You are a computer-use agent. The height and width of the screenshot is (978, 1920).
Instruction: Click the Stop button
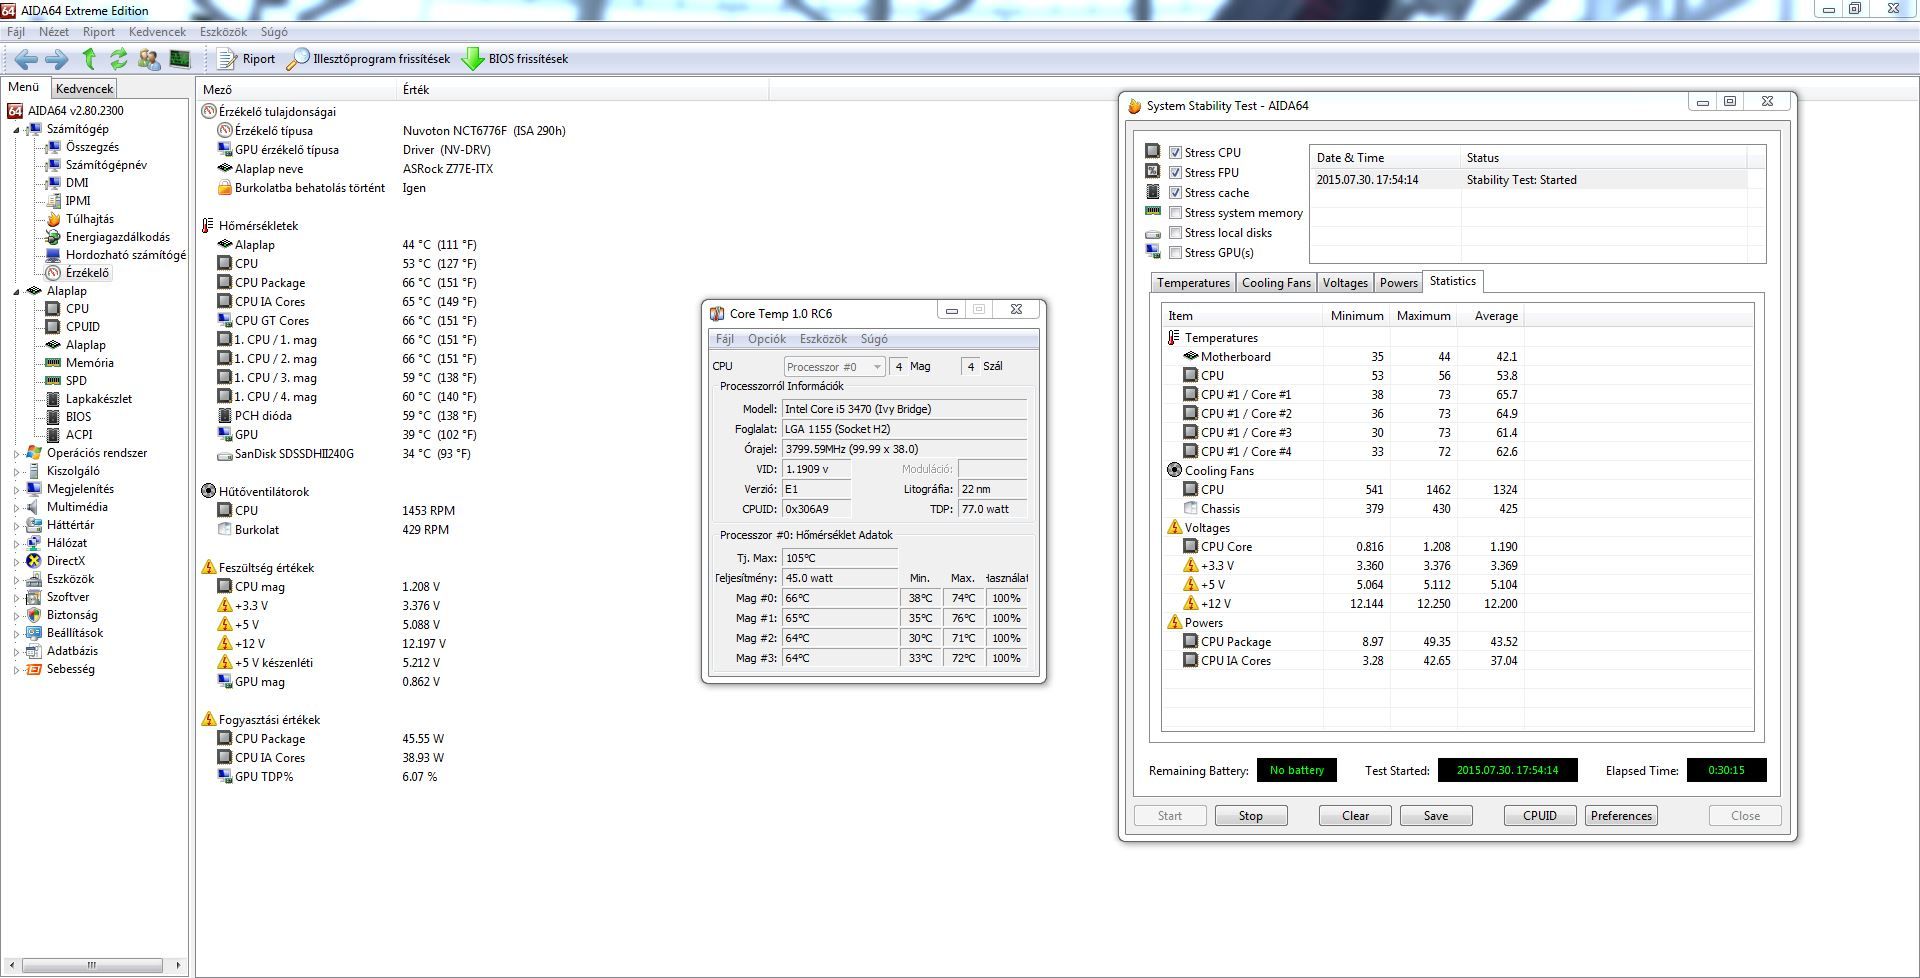click(1251, 816)
